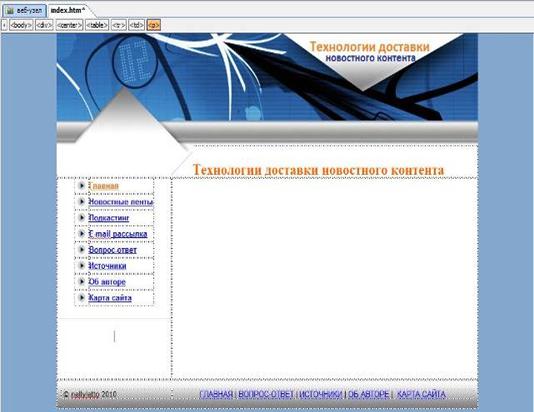Click the arrow icon beside Карта сайта
The width and height of the screenshot is (534, 412).
pyautogui.click(x=81, y=298)
